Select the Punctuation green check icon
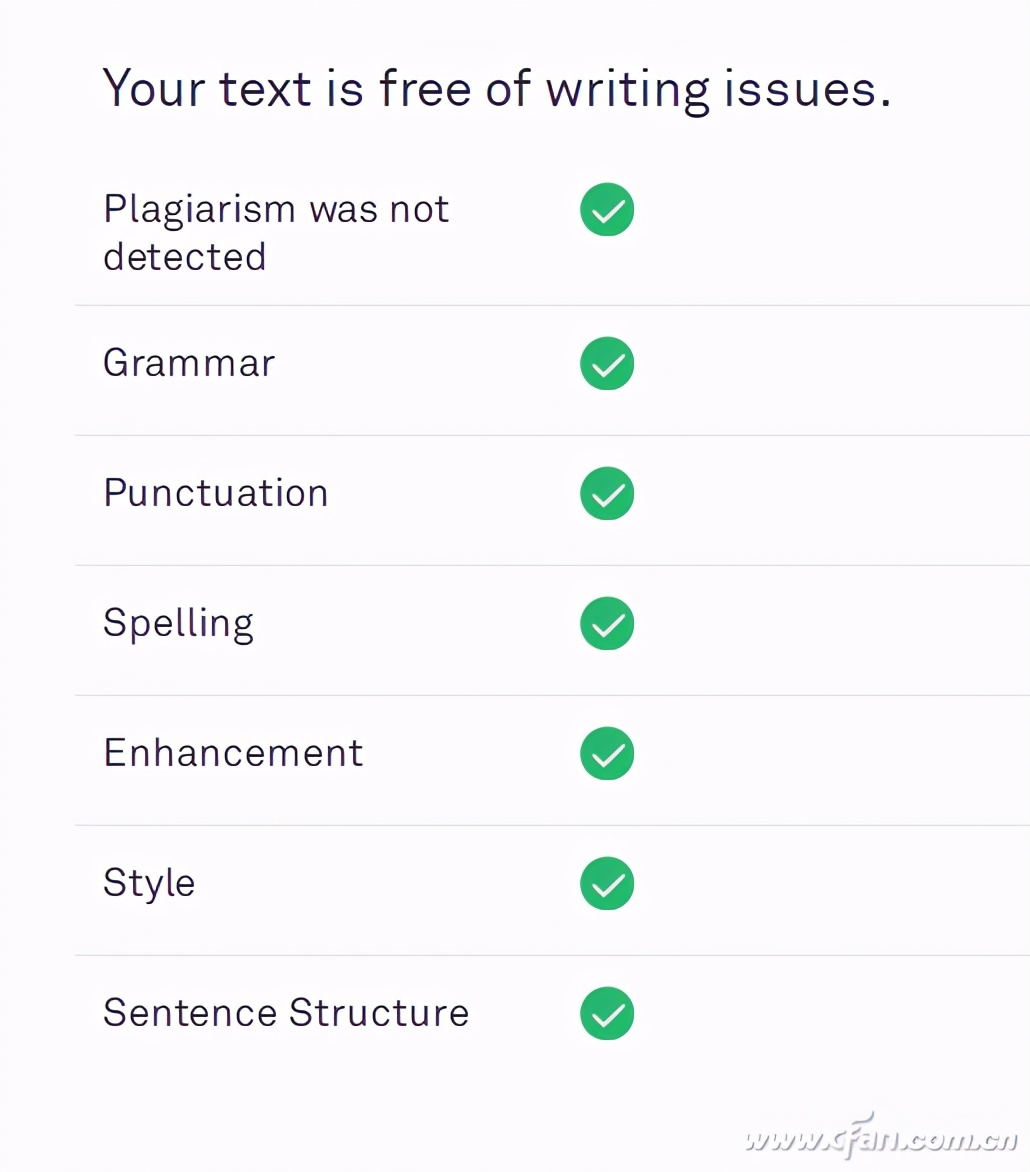1030x1172 pixels. point(607,493)
